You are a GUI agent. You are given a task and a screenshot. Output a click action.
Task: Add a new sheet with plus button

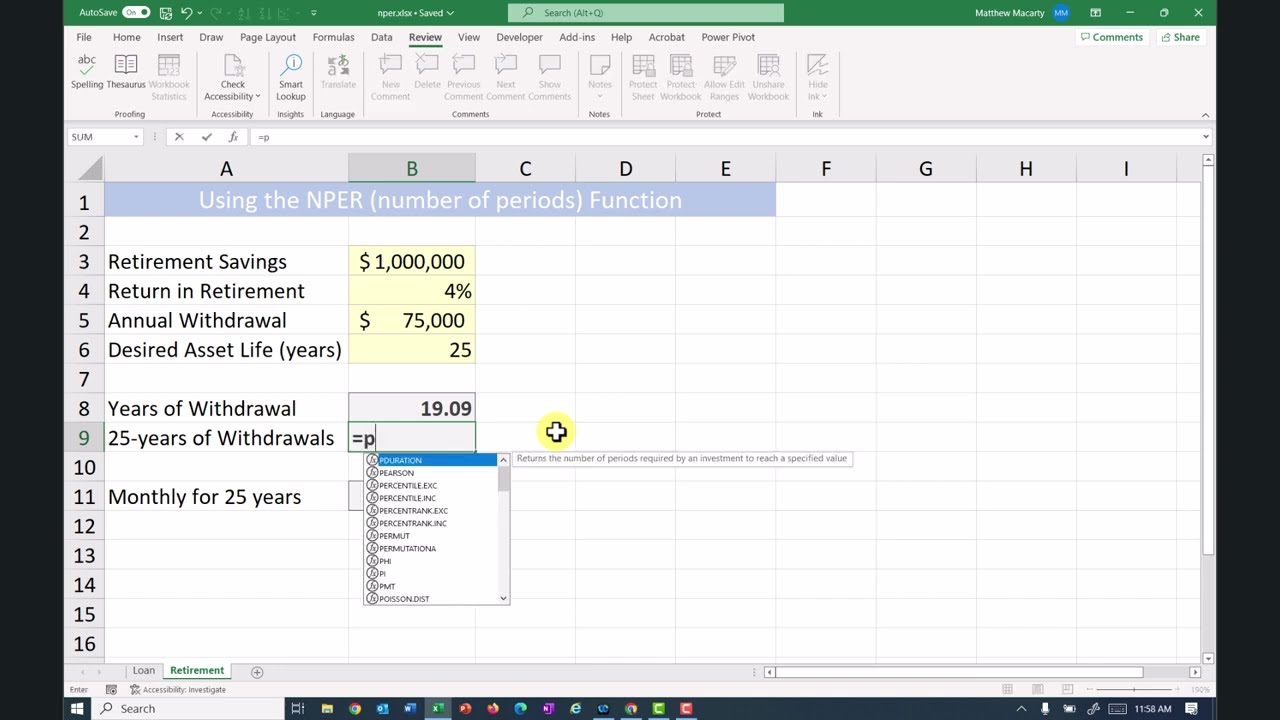(x=257, y=671)
